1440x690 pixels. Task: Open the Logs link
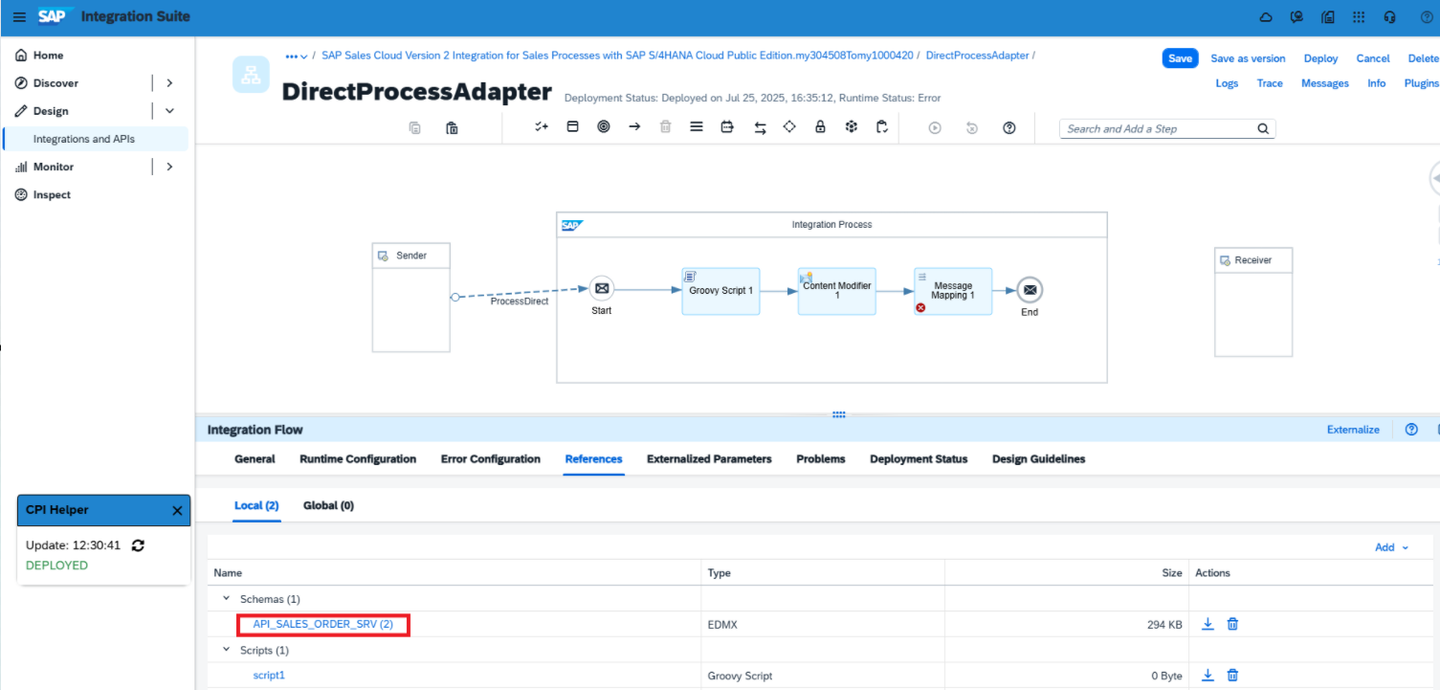click(x=1227, y=83)
